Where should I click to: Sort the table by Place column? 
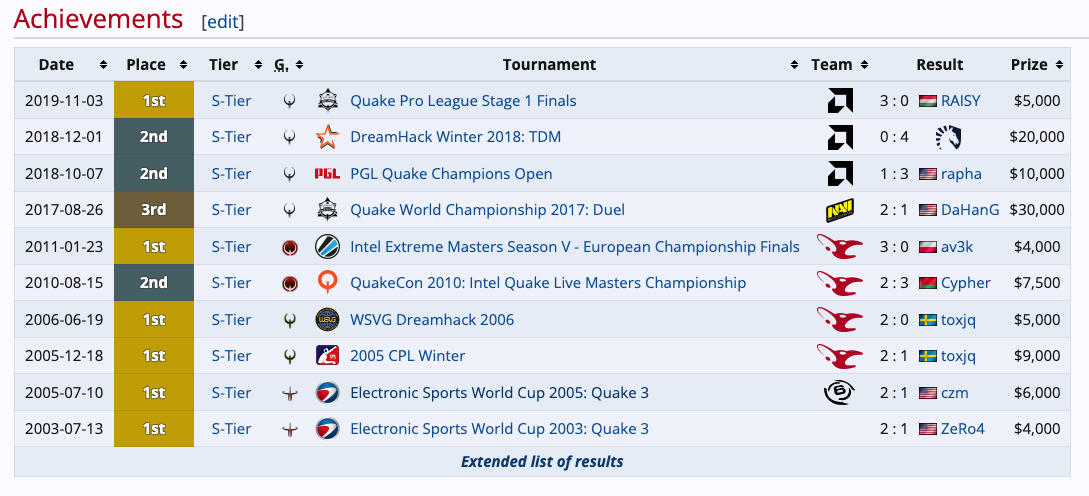coord(182,65)
